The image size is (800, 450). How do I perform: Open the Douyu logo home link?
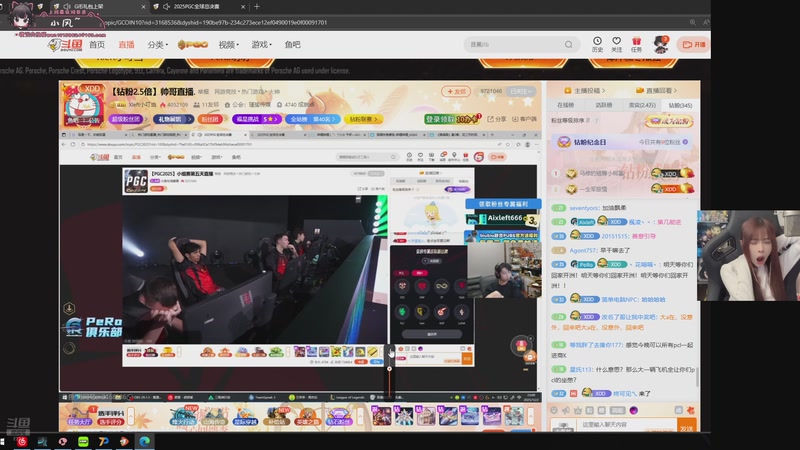[x=65, y=45]
